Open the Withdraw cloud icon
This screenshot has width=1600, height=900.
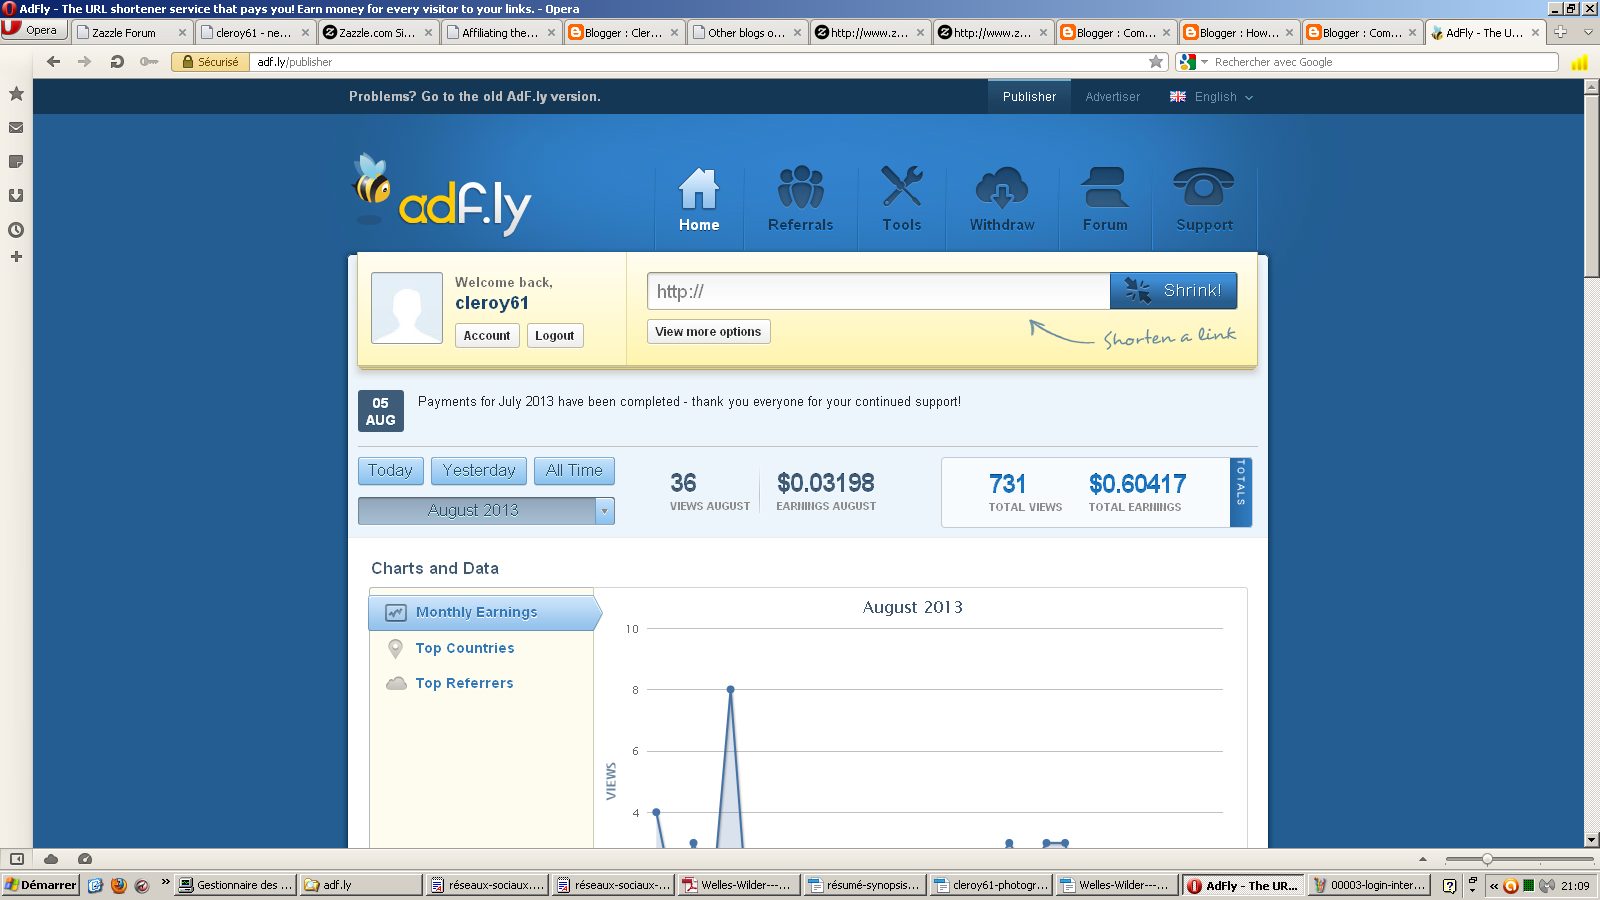tap(1002, 187)
